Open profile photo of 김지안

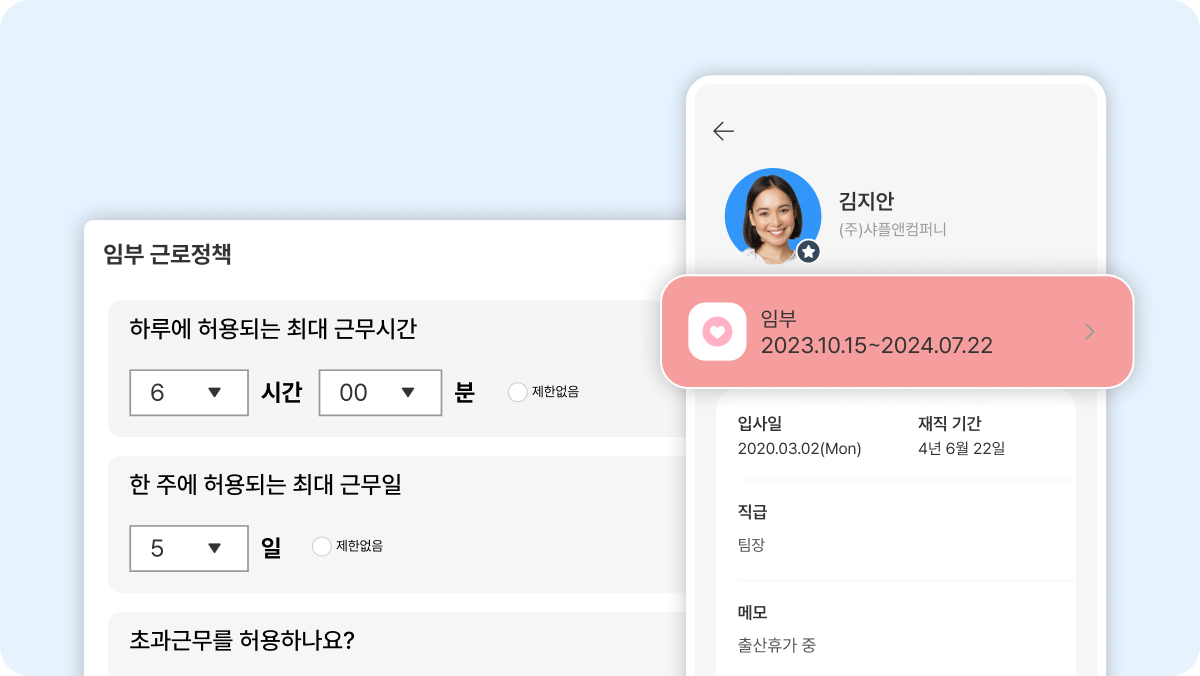pos(772,215)
